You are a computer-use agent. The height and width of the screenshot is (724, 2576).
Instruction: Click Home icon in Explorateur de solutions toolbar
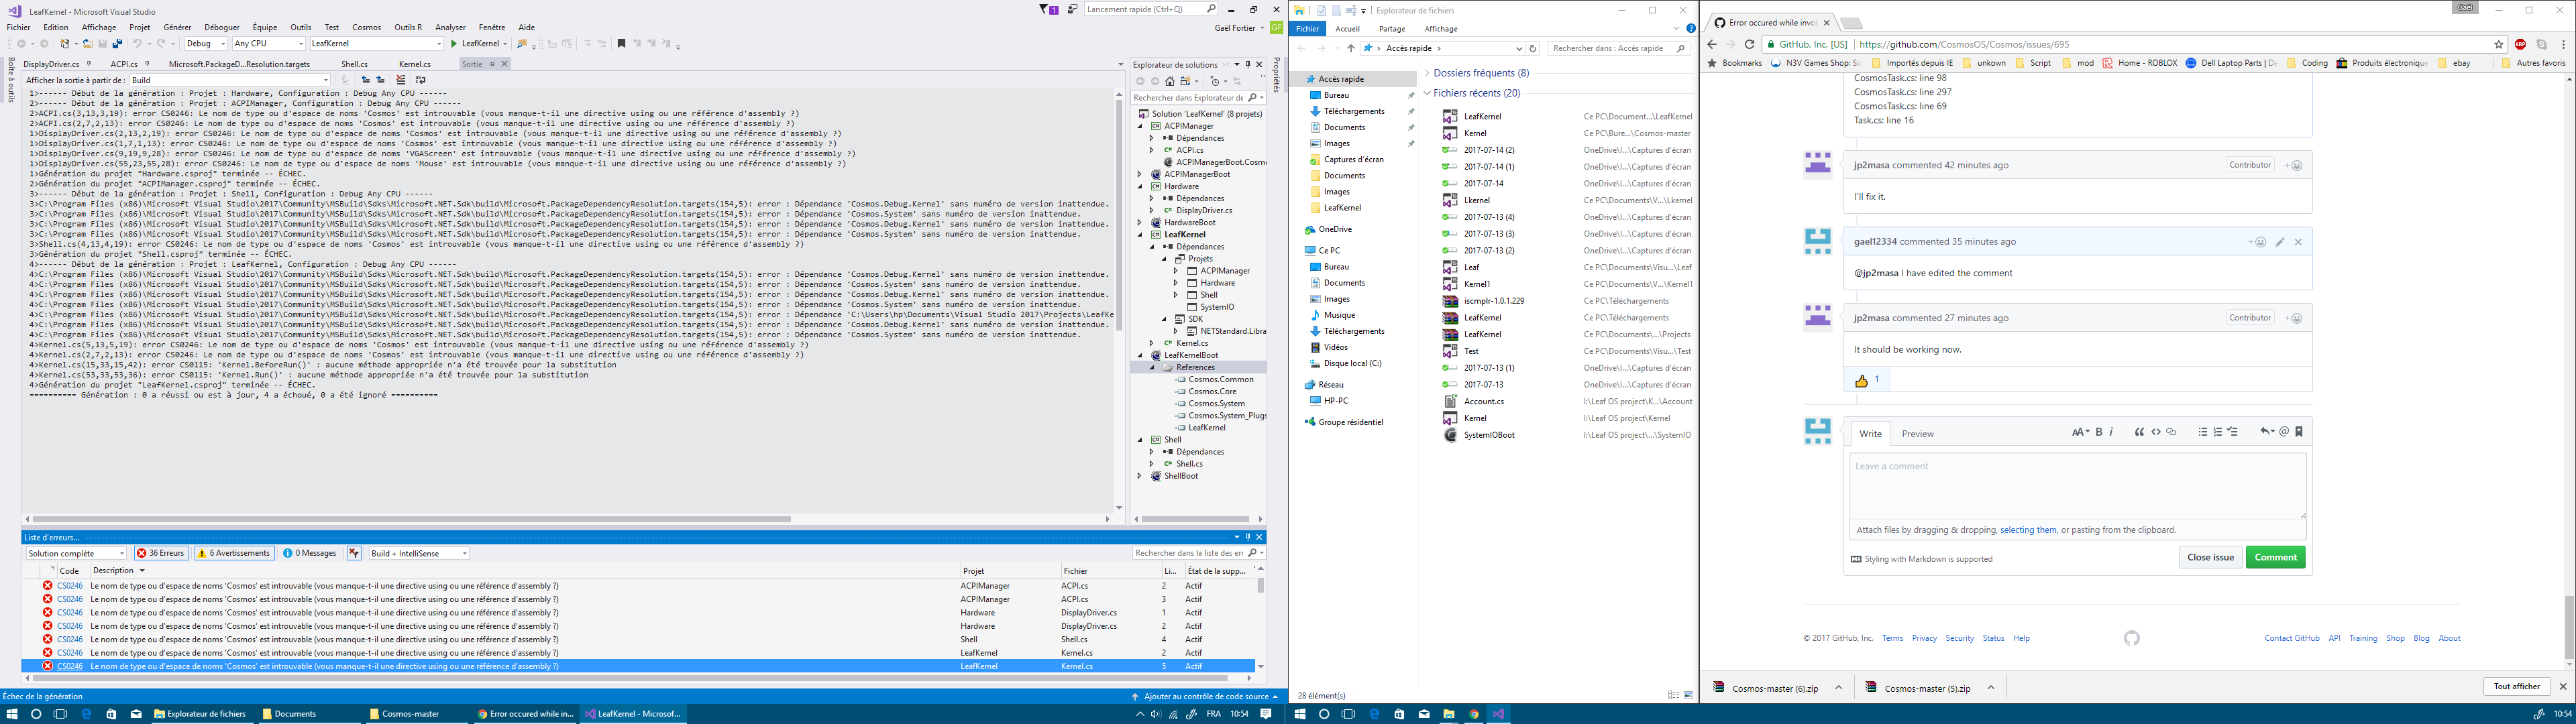coord(1170,81)
